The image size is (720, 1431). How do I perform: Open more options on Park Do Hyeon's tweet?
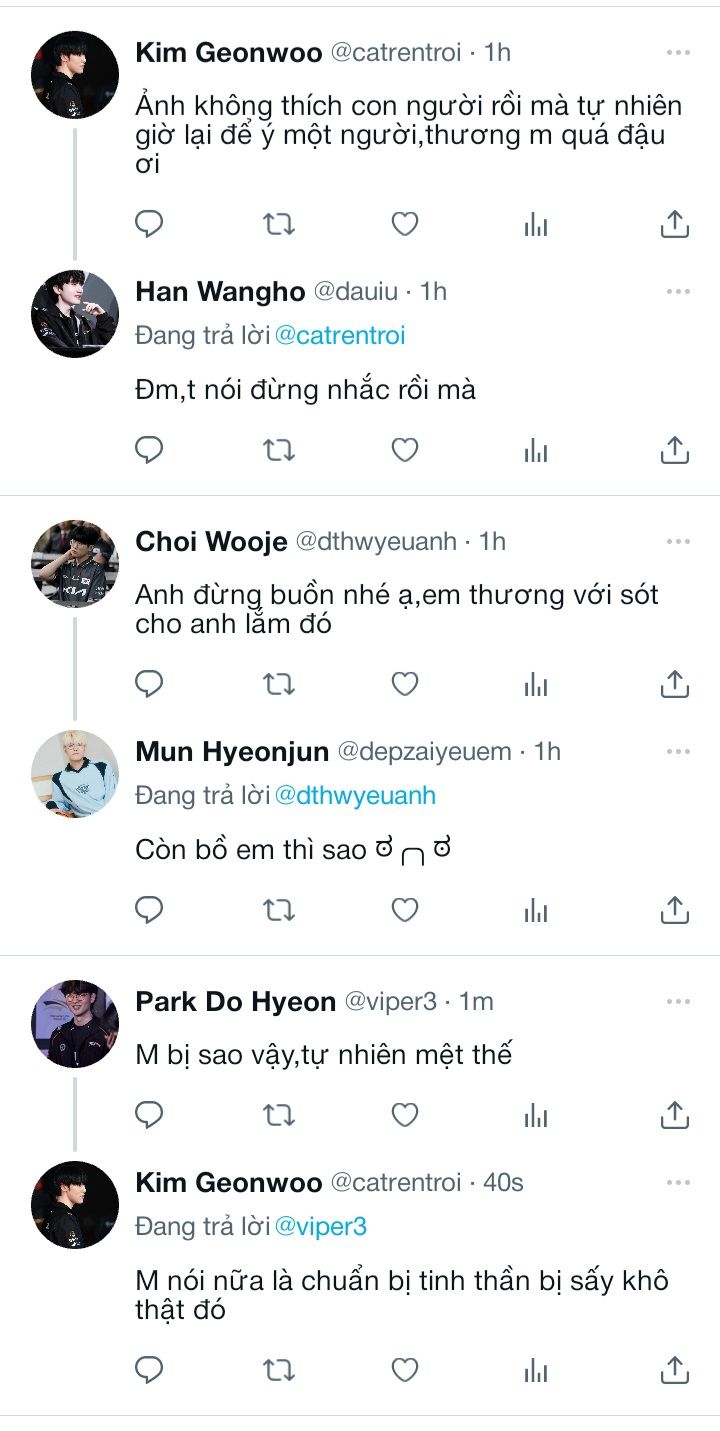pos(678,1001)
